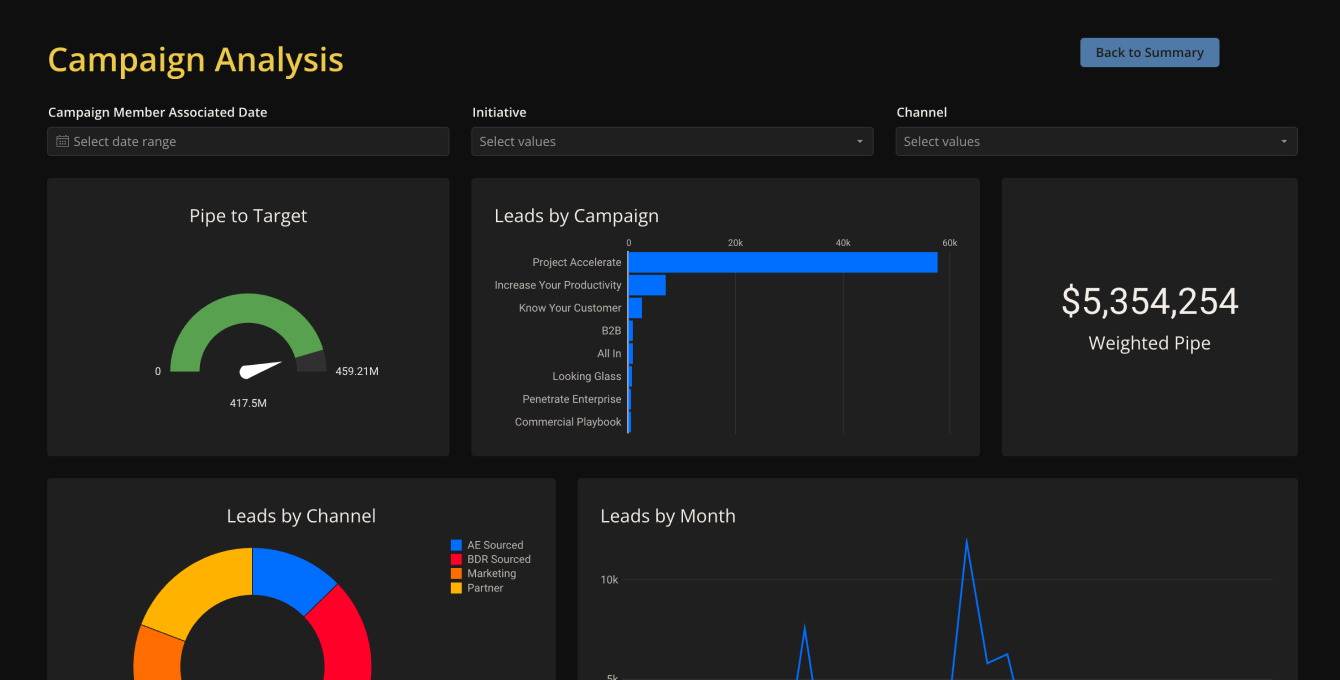Click the tallest peak on Leads by Month line
The width and height of the screenshot is (1340, 680).
pyautogui.click(x=966, y=541)
